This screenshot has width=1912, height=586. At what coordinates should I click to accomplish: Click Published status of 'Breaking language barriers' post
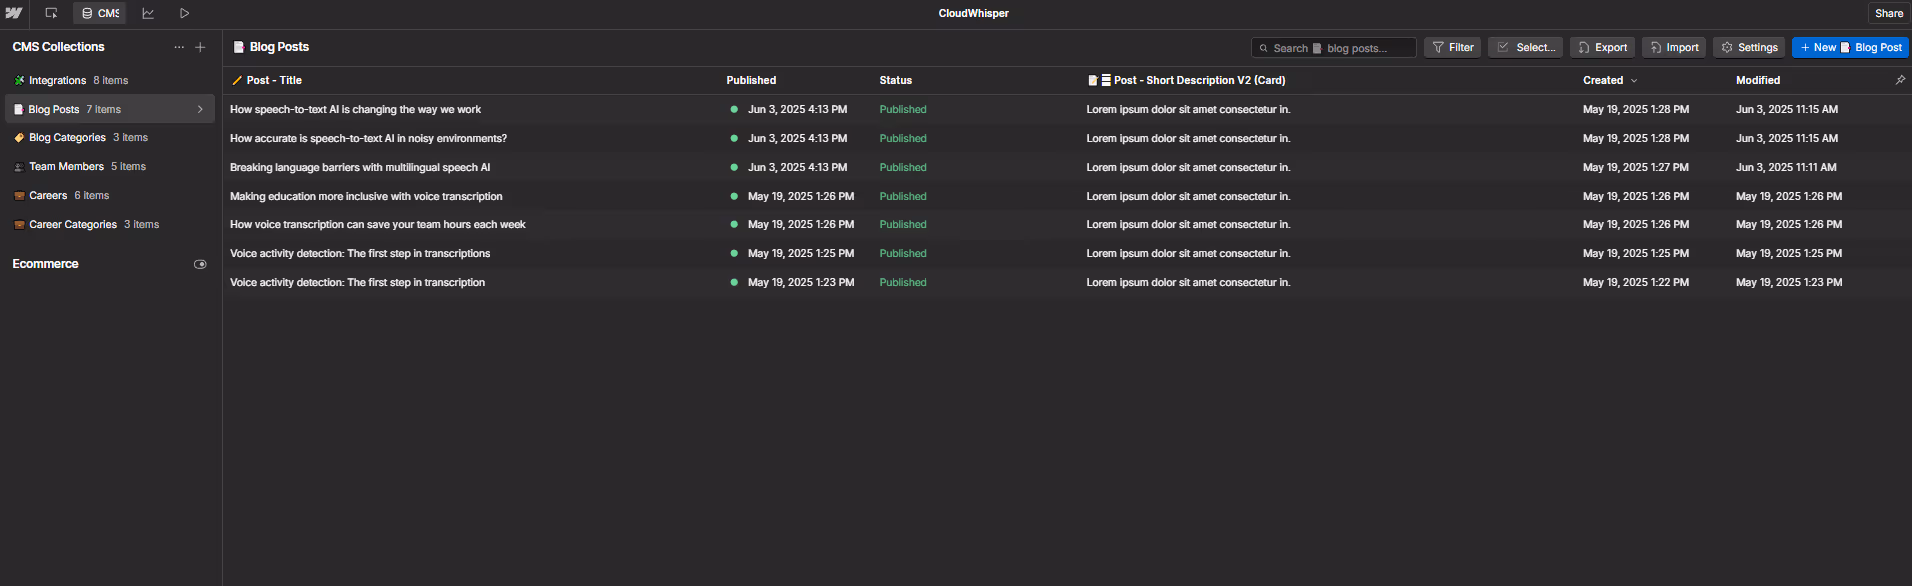tap(903, 168)
